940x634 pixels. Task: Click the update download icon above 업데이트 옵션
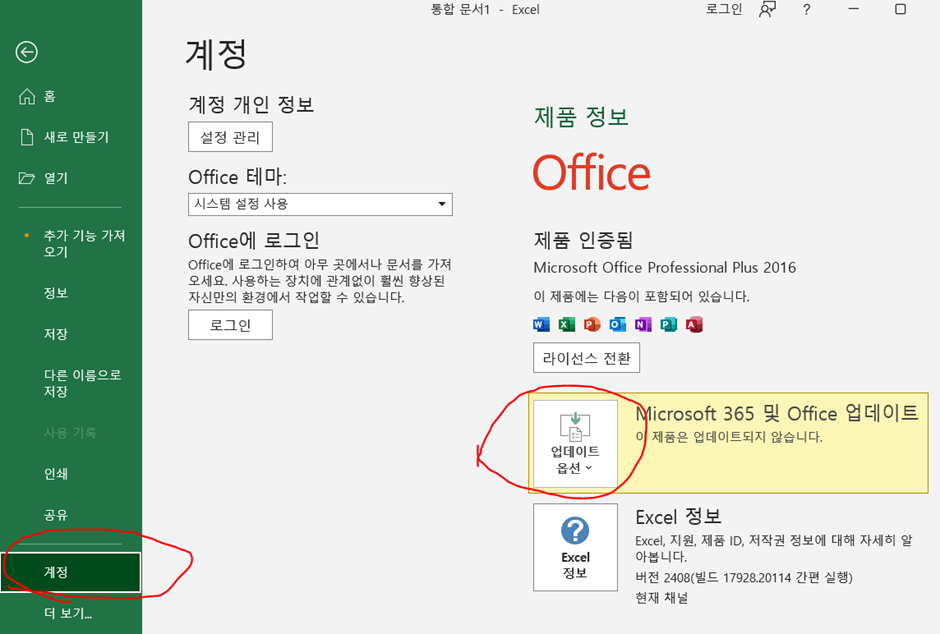pos(575,427)
